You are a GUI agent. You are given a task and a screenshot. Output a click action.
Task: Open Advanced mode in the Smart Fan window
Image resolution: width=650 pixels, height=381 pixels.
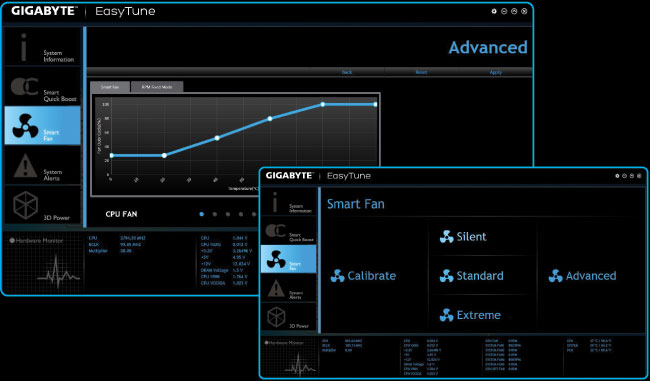582,276
